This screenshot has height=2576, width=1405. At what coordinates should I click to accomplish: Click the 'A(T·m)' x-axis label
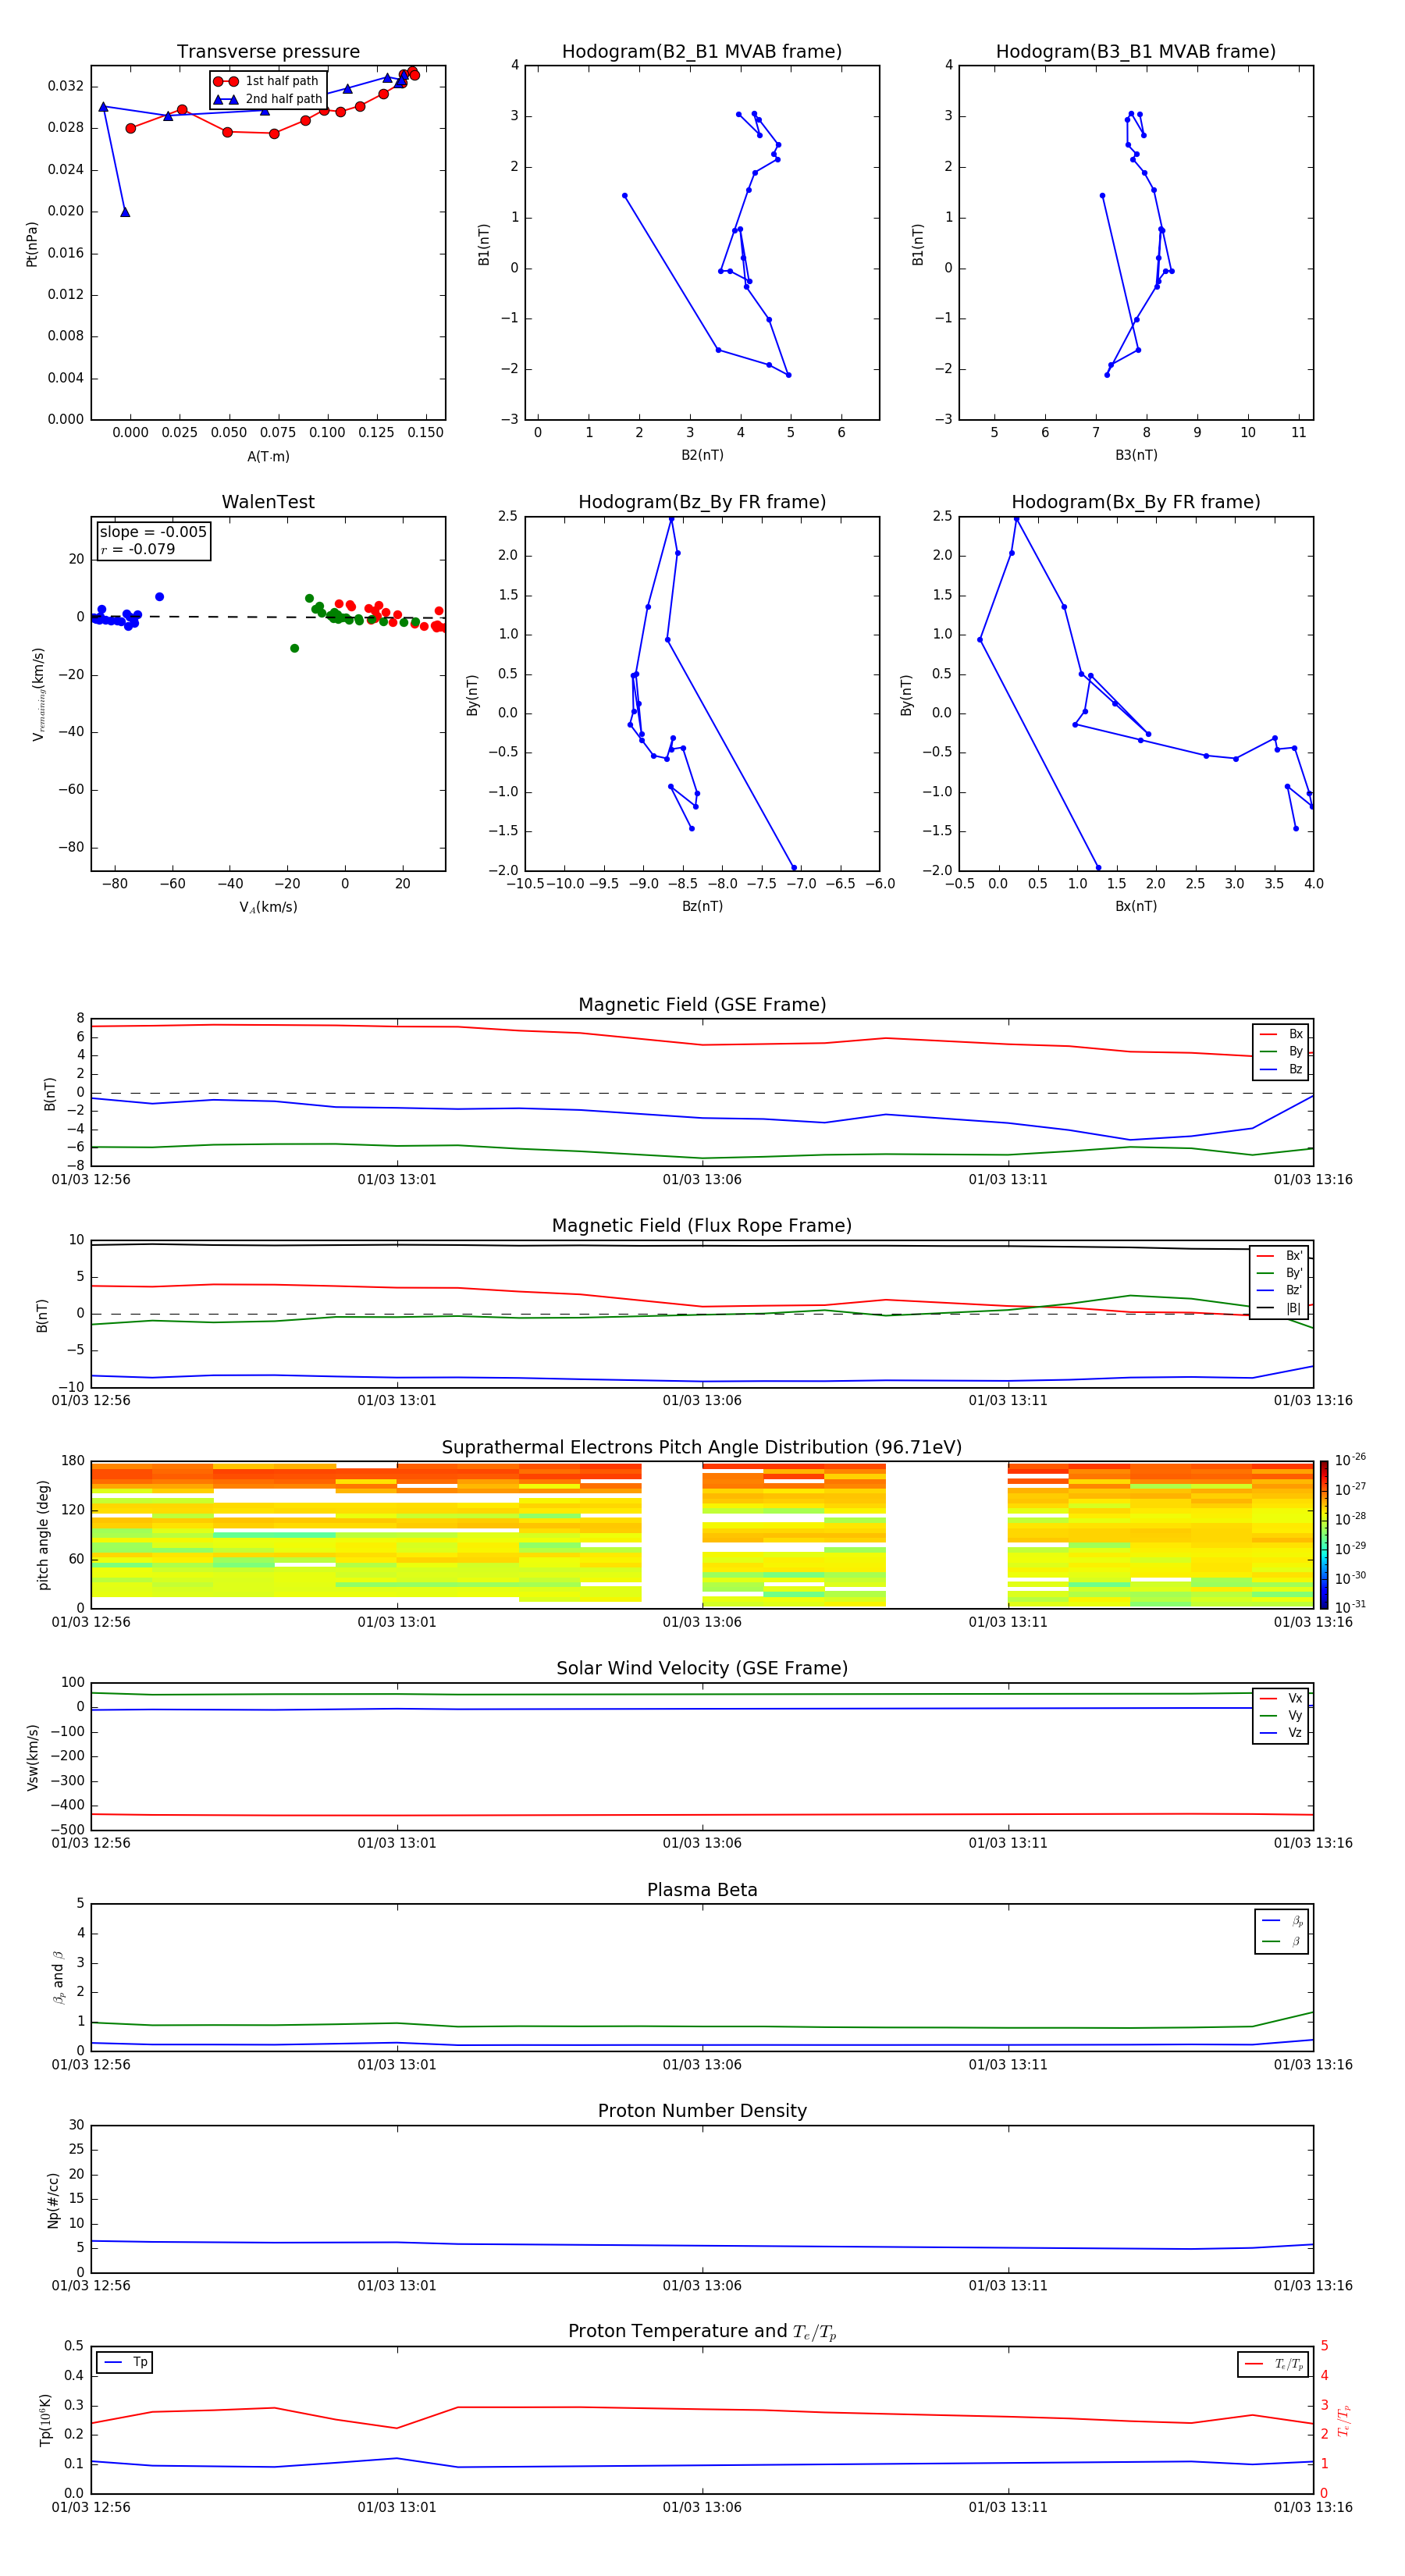coord(268,457)
